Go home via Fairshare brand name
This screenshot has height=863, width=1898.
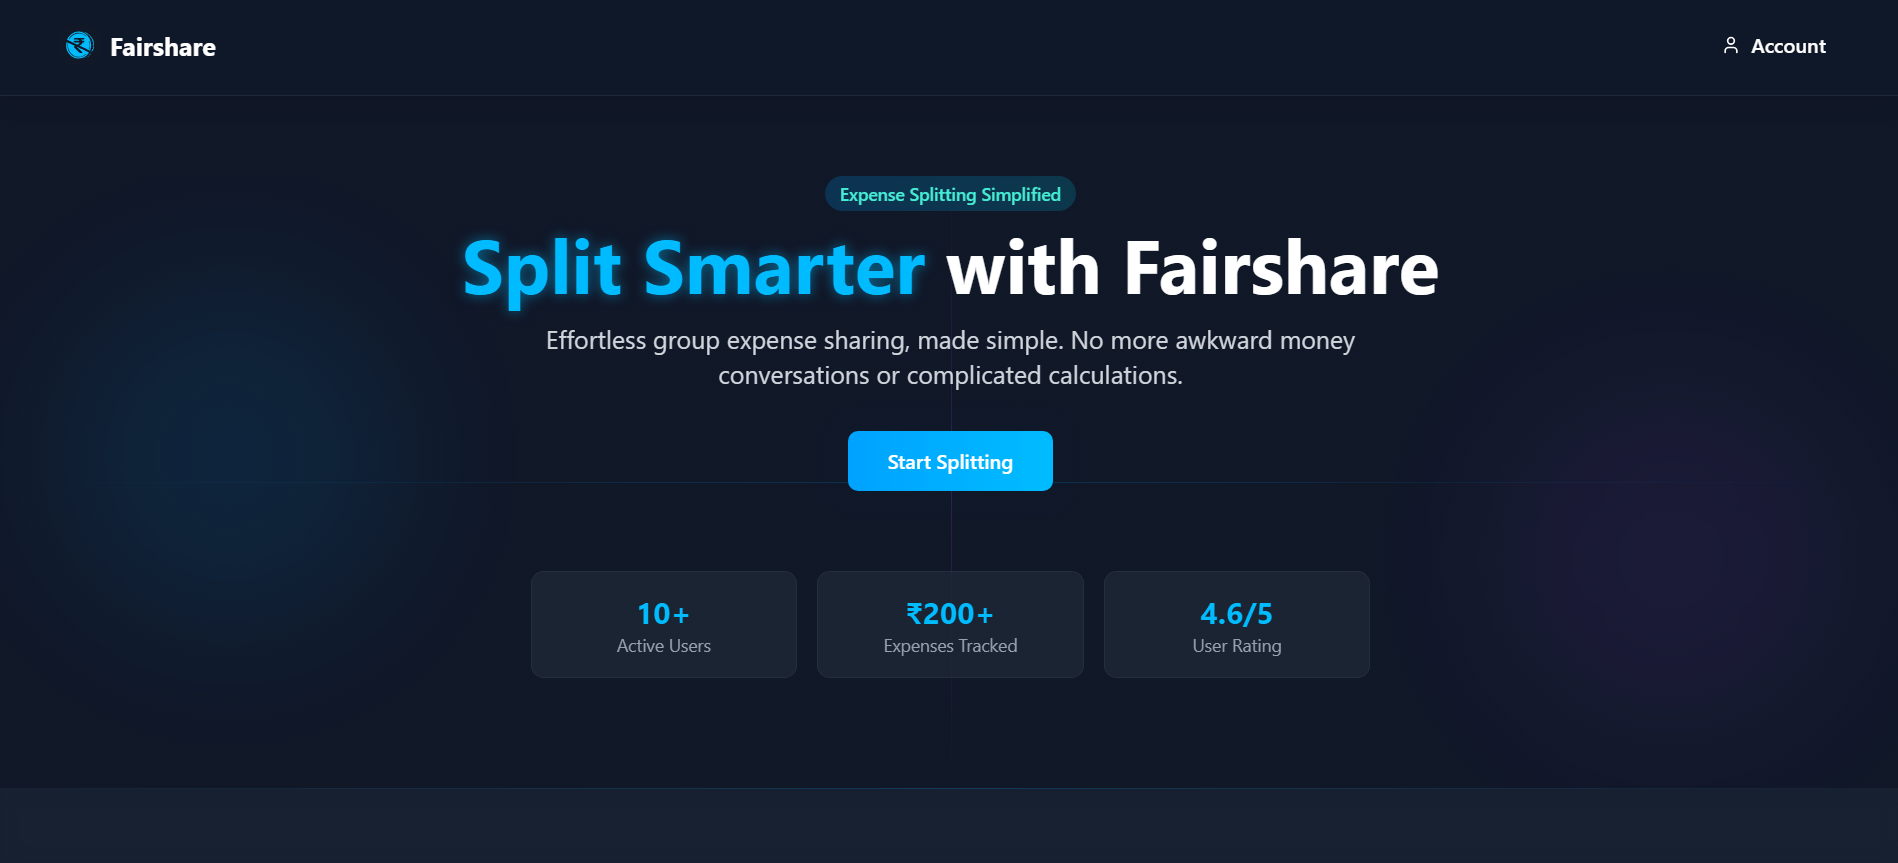pyautogui.click(x=163, y=47)
